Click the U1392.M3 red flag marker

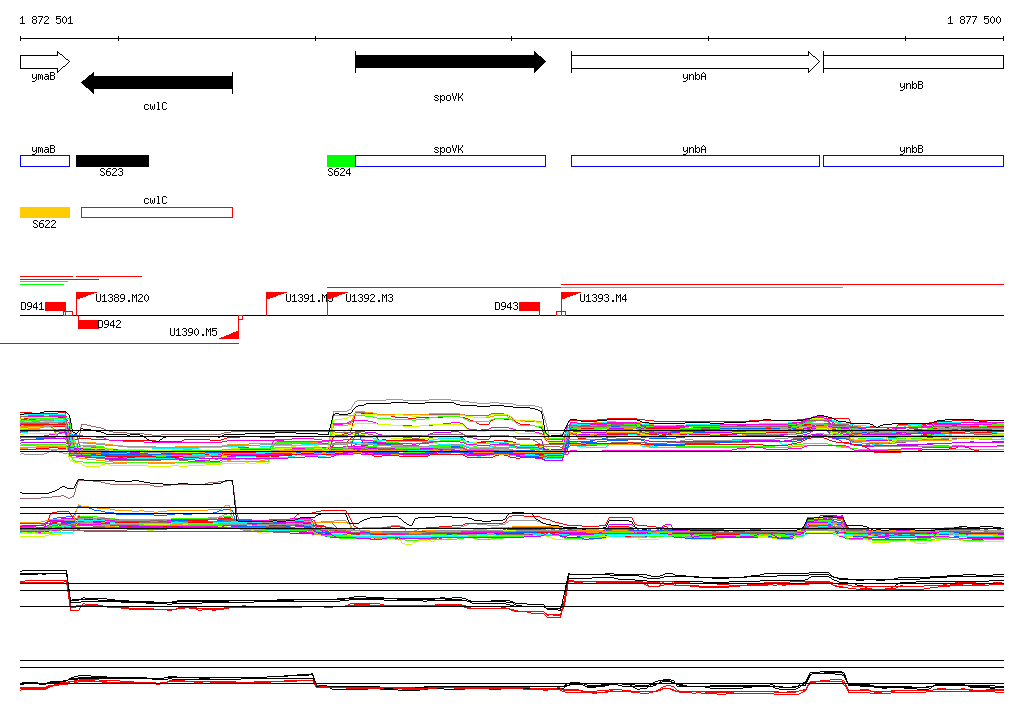336,297
